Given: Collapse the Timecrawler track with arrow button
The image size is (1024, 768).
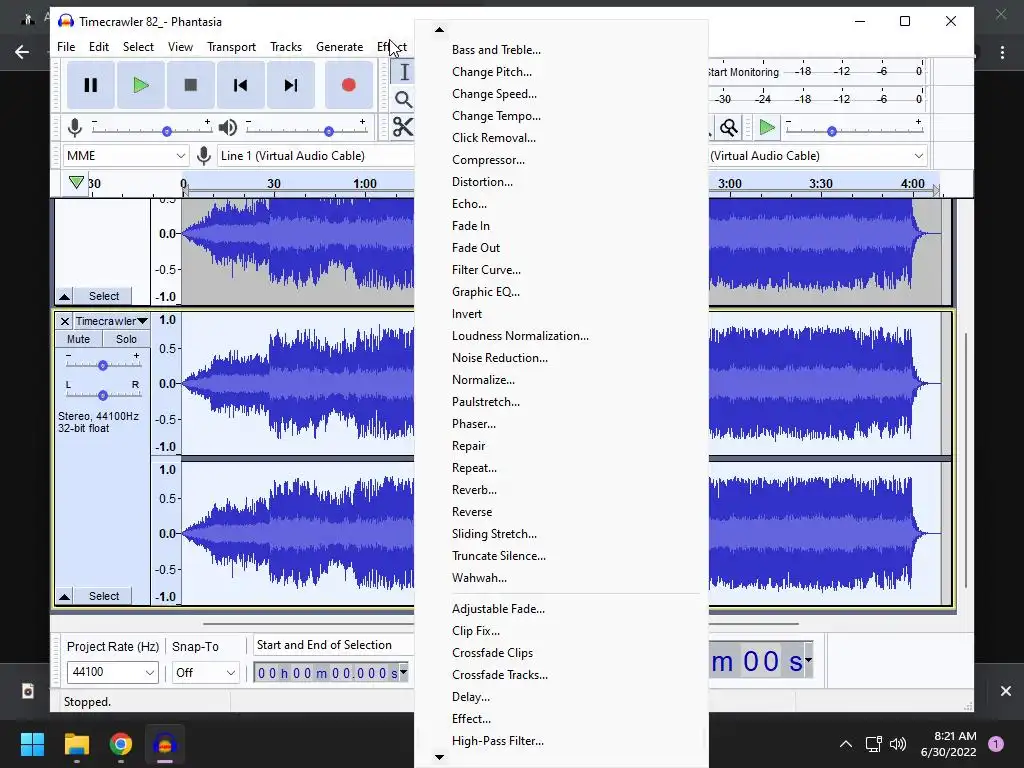Looking at the screenshot, I should coord(64,596).
